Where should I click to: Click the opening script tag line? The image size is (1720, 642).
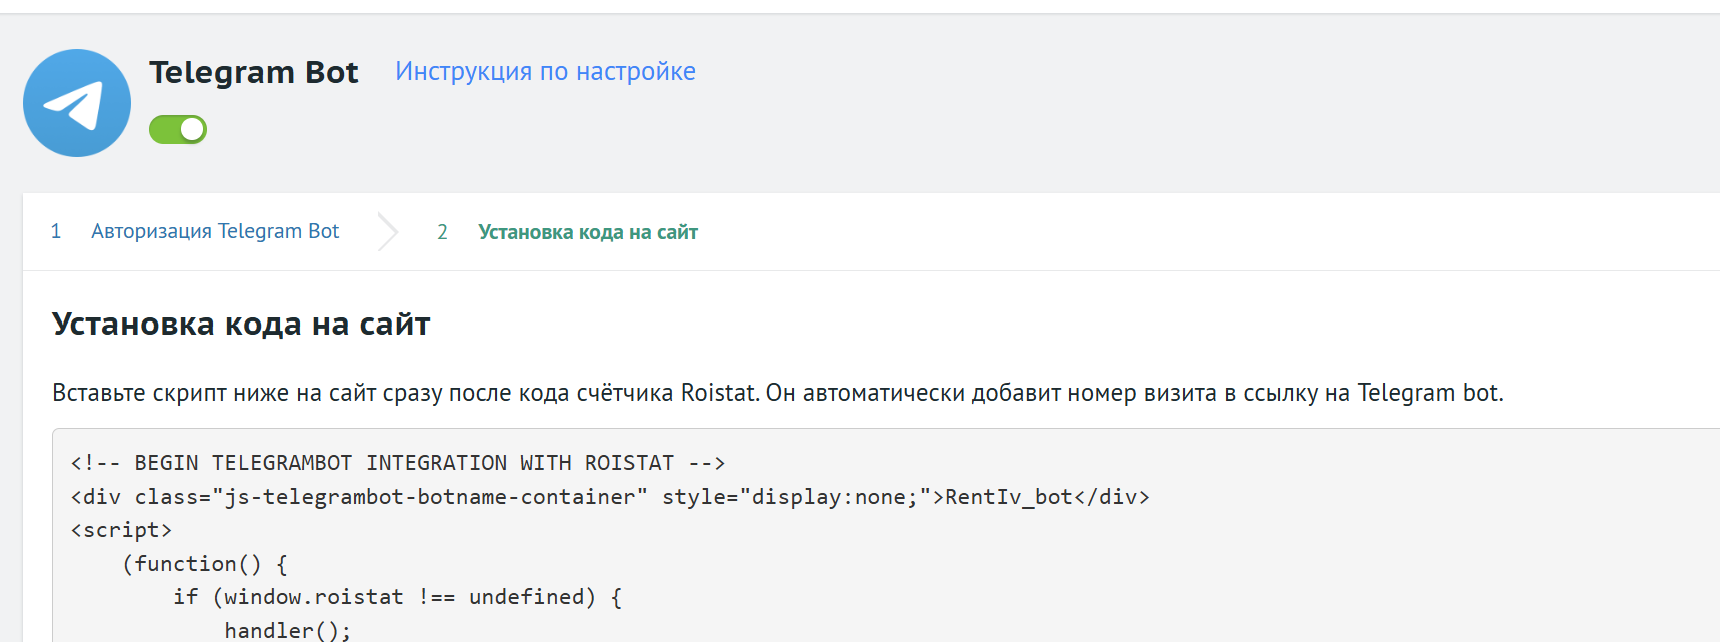[x=121, y=530]
